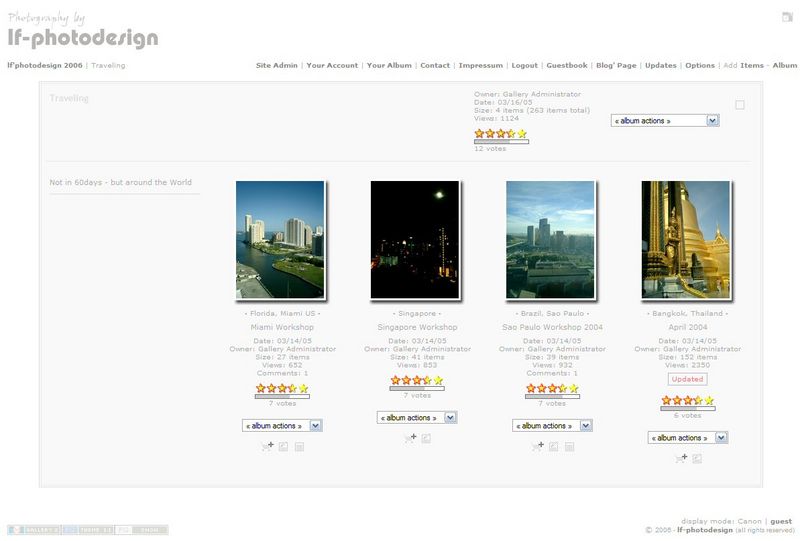
Task: Open the Bangkok golden temple thumbnail
Action: coord(686,239)
